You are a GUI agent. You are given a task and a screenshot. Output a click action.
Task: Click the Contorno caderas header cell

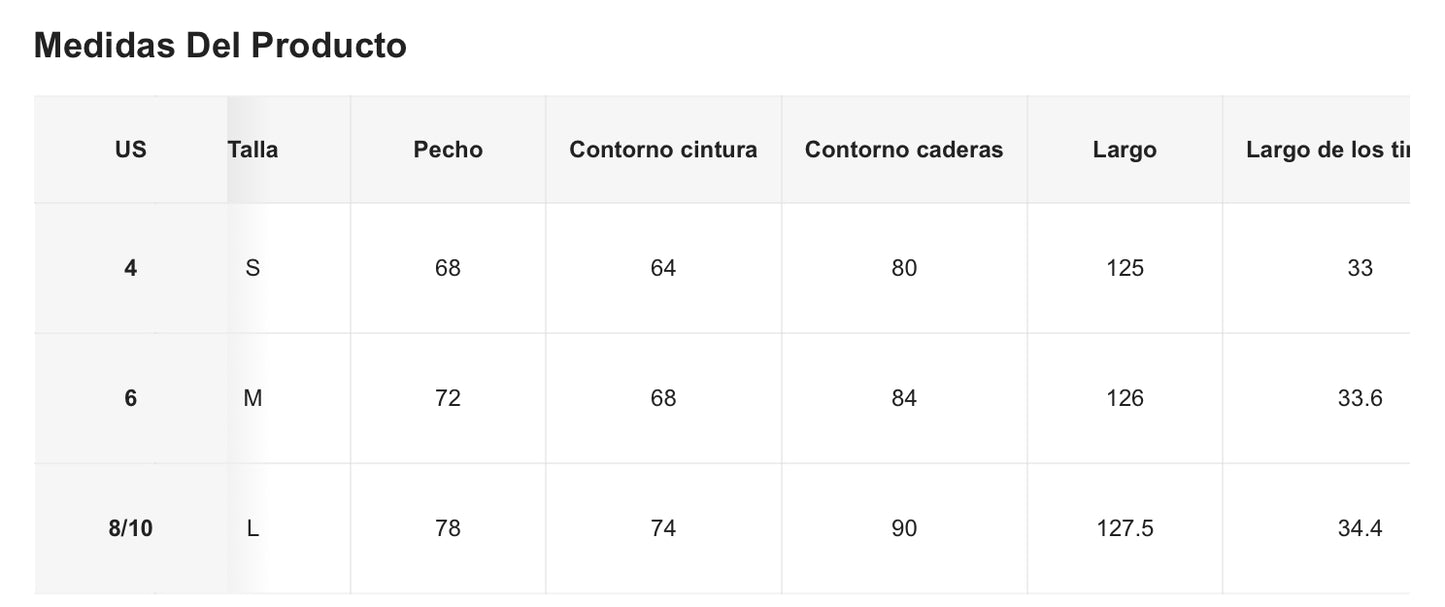[903, 150]
